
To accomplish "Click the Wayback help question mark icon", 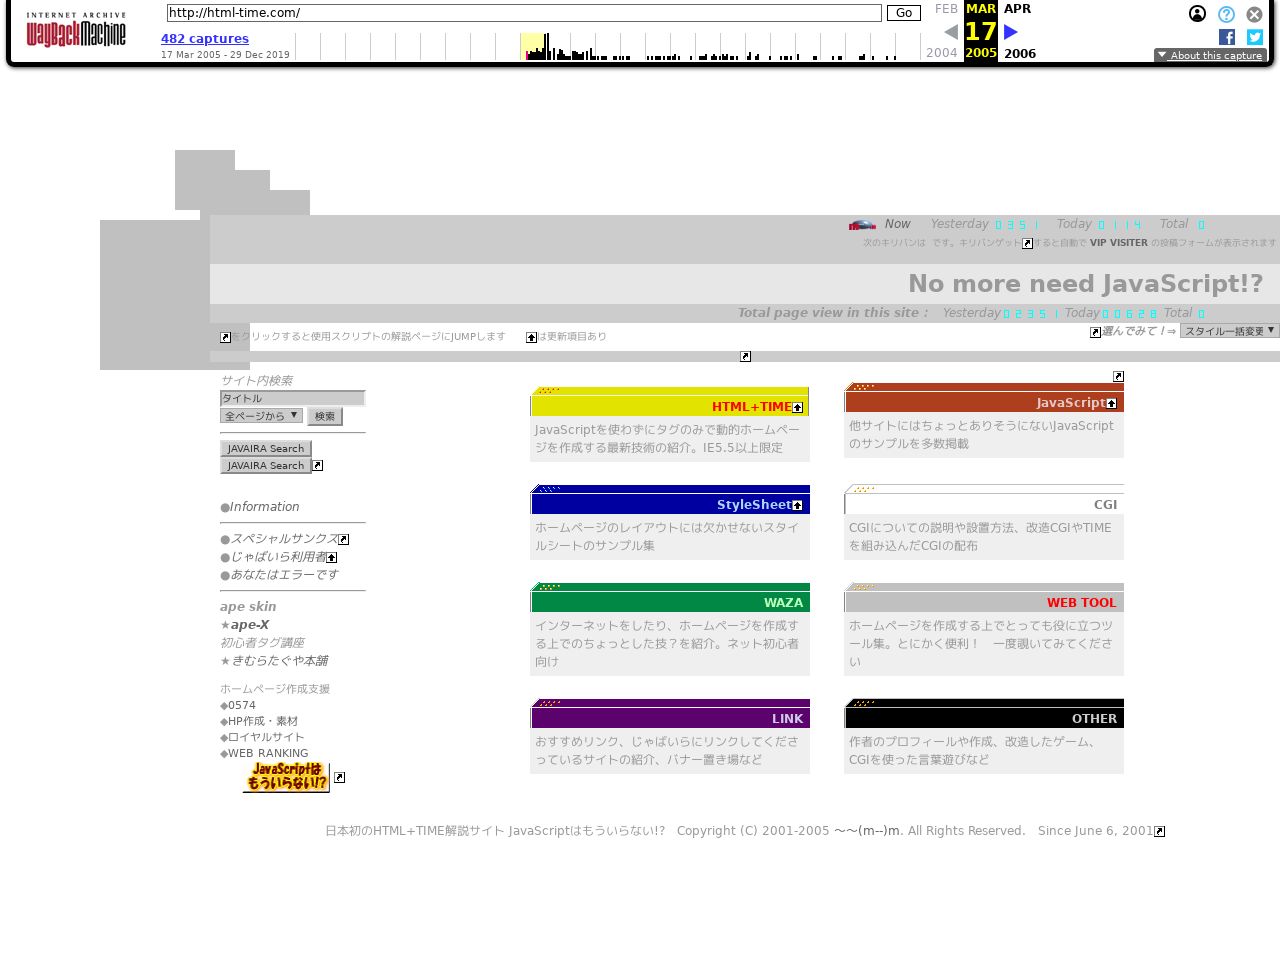I will 1226,14.
